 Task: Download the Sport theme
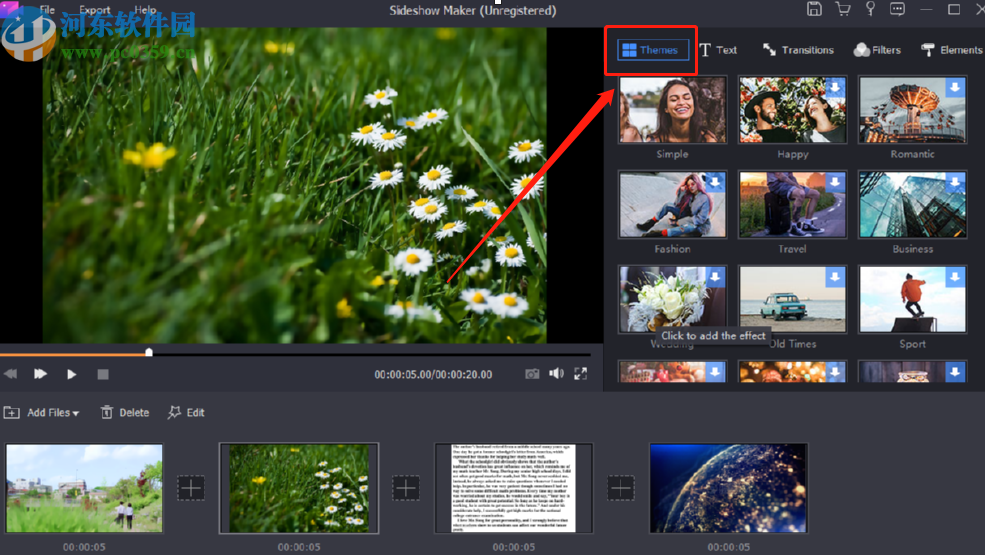955,277
